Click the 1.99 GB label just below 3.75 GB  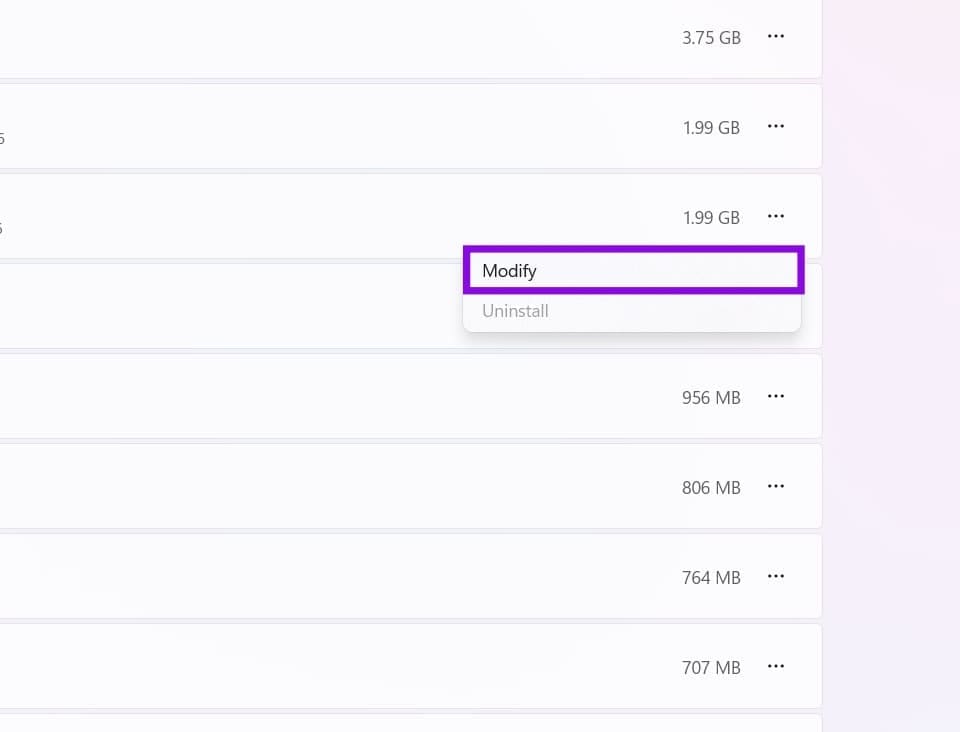click(x=711, y=128)
